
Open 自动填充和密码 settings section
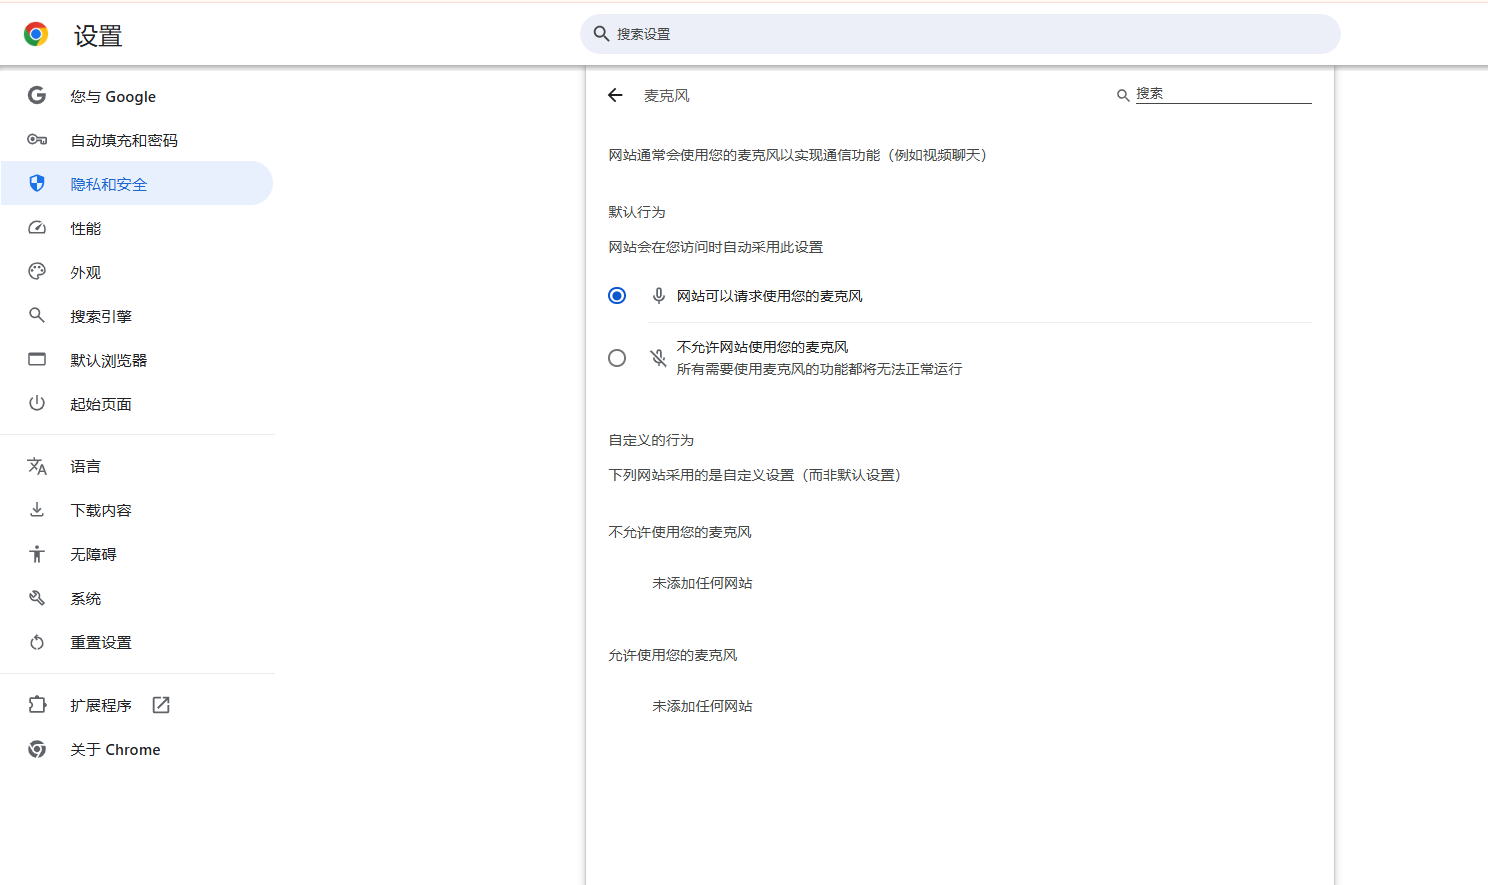pos(137,140)
